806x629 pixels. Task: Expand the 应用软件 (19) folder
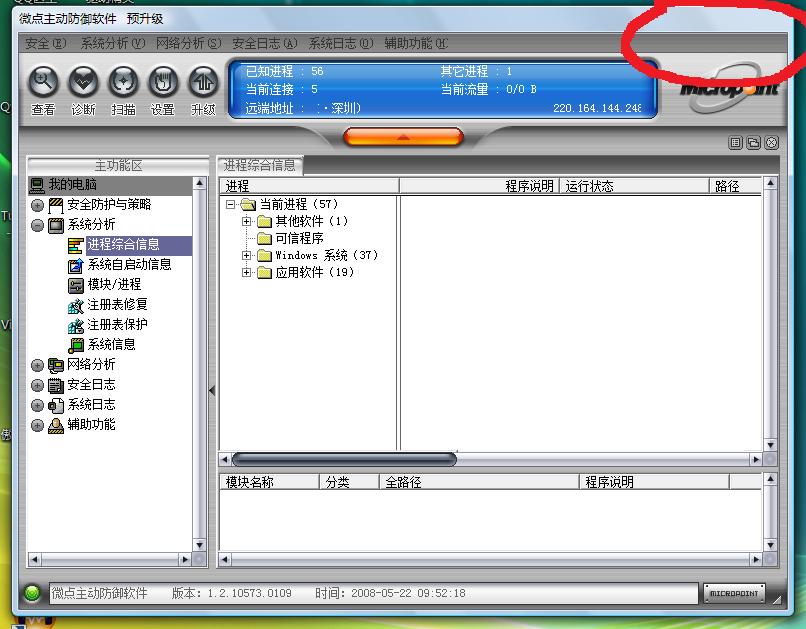pyautogui.click(x=247, y=272)
